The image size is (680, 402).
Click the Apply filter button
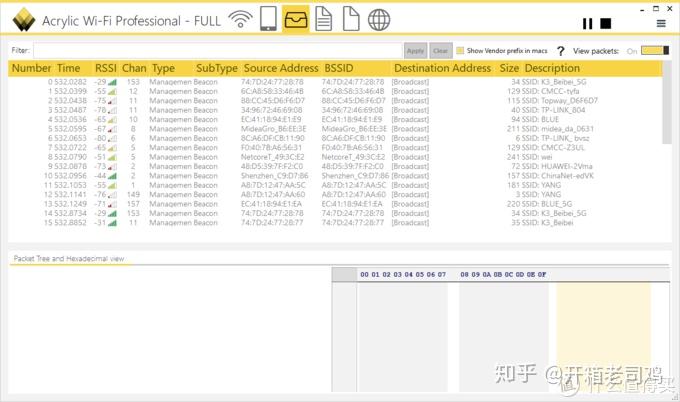click(x=415, y=51)
